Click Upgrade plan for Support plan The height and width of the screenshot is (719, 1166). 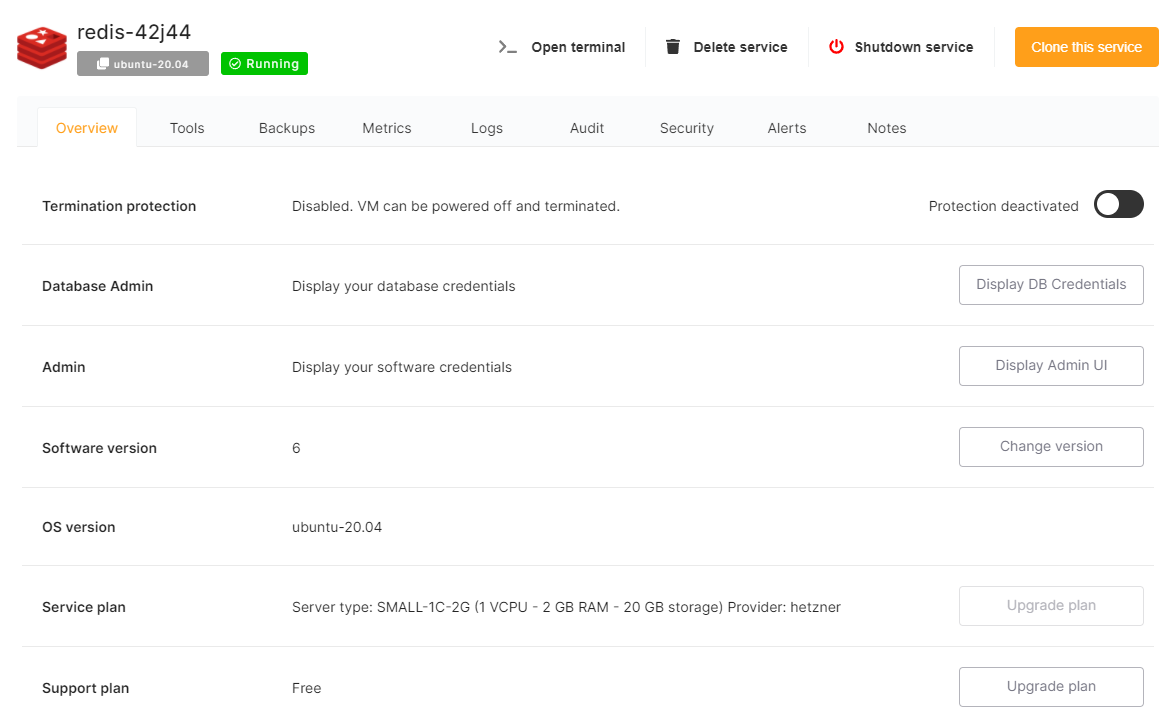(1051, 687)
